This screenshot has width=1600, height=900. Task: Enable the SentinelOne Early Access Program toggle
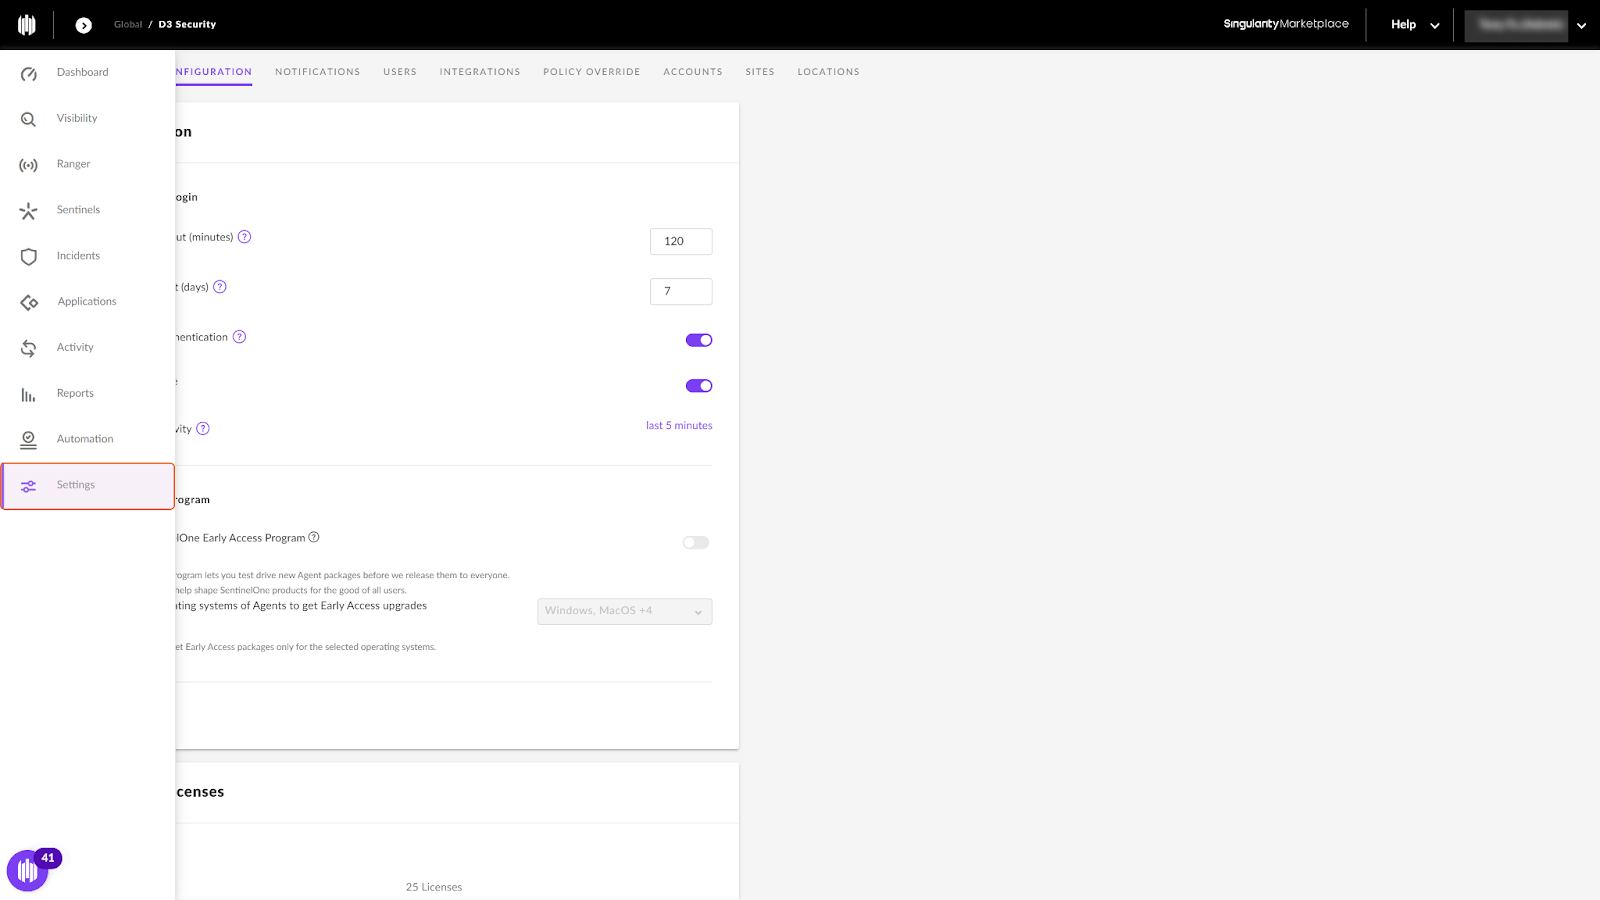click(695, 543)
